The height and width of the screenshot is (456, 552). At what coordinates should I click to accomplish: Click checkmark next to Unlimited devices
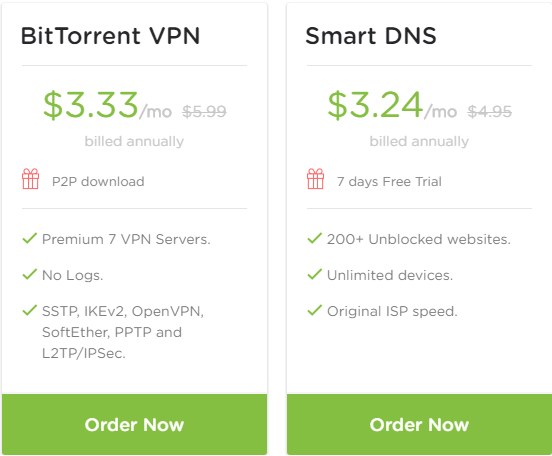click(x=315, y=274)
